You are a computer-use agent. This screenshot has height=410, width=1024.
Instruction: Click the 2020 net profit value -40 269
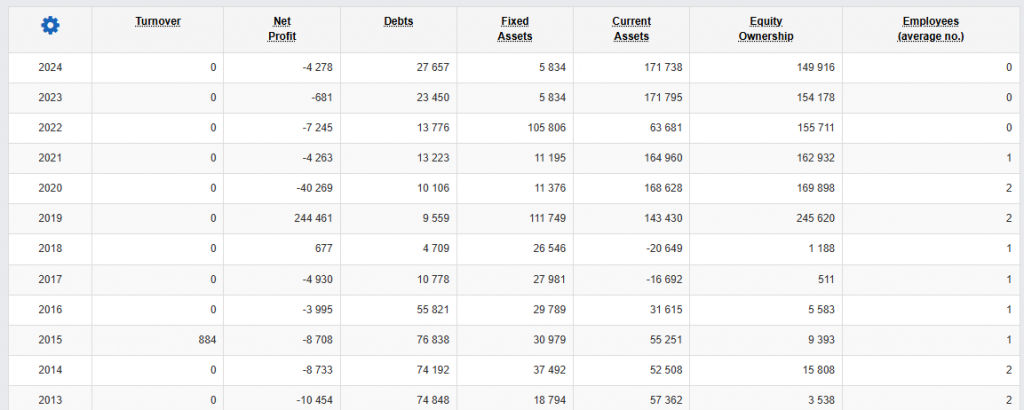pos(314,189)
